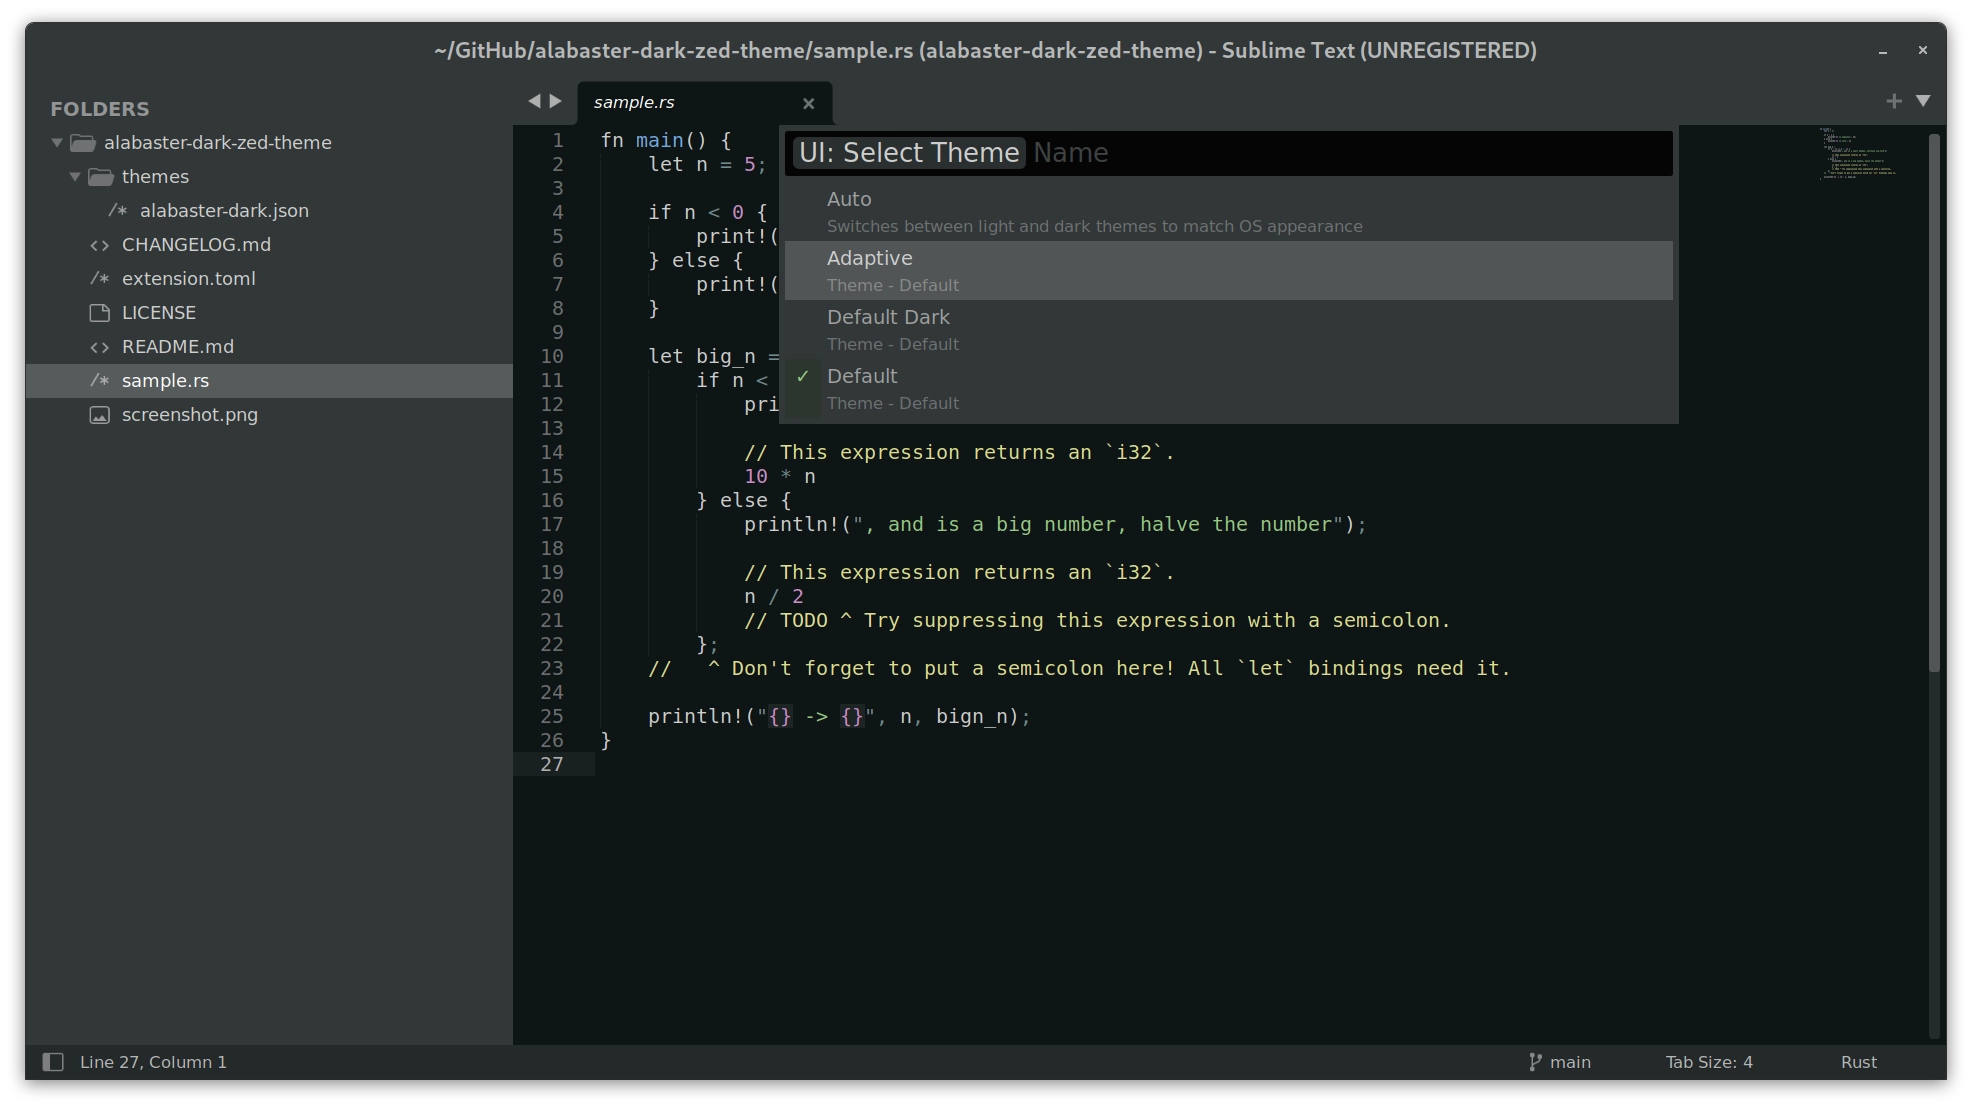The image size is (1972, 1108).
Task: Click the forward navigation arrow above the editor
Action: 557,100
